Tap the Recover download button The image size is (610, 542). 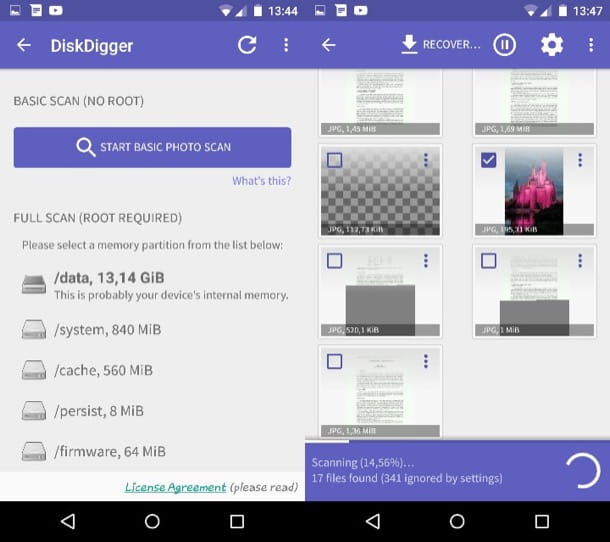coord(440,45)
